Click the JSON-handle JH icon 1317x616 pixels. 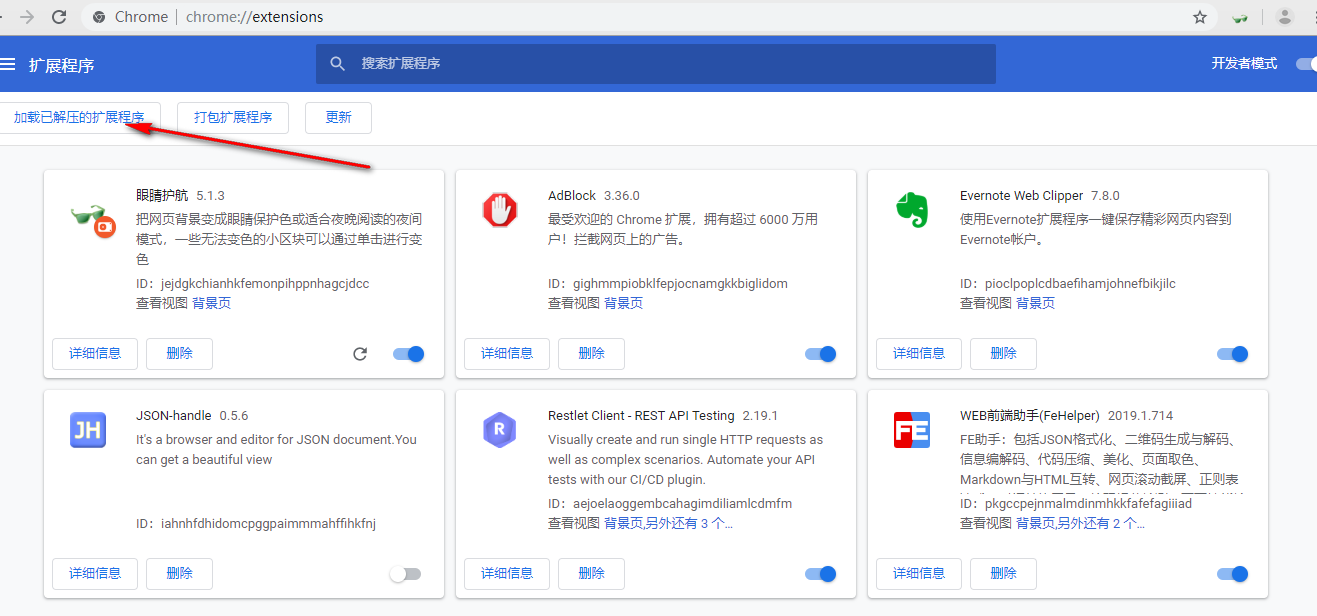click(x=87, y=430)
